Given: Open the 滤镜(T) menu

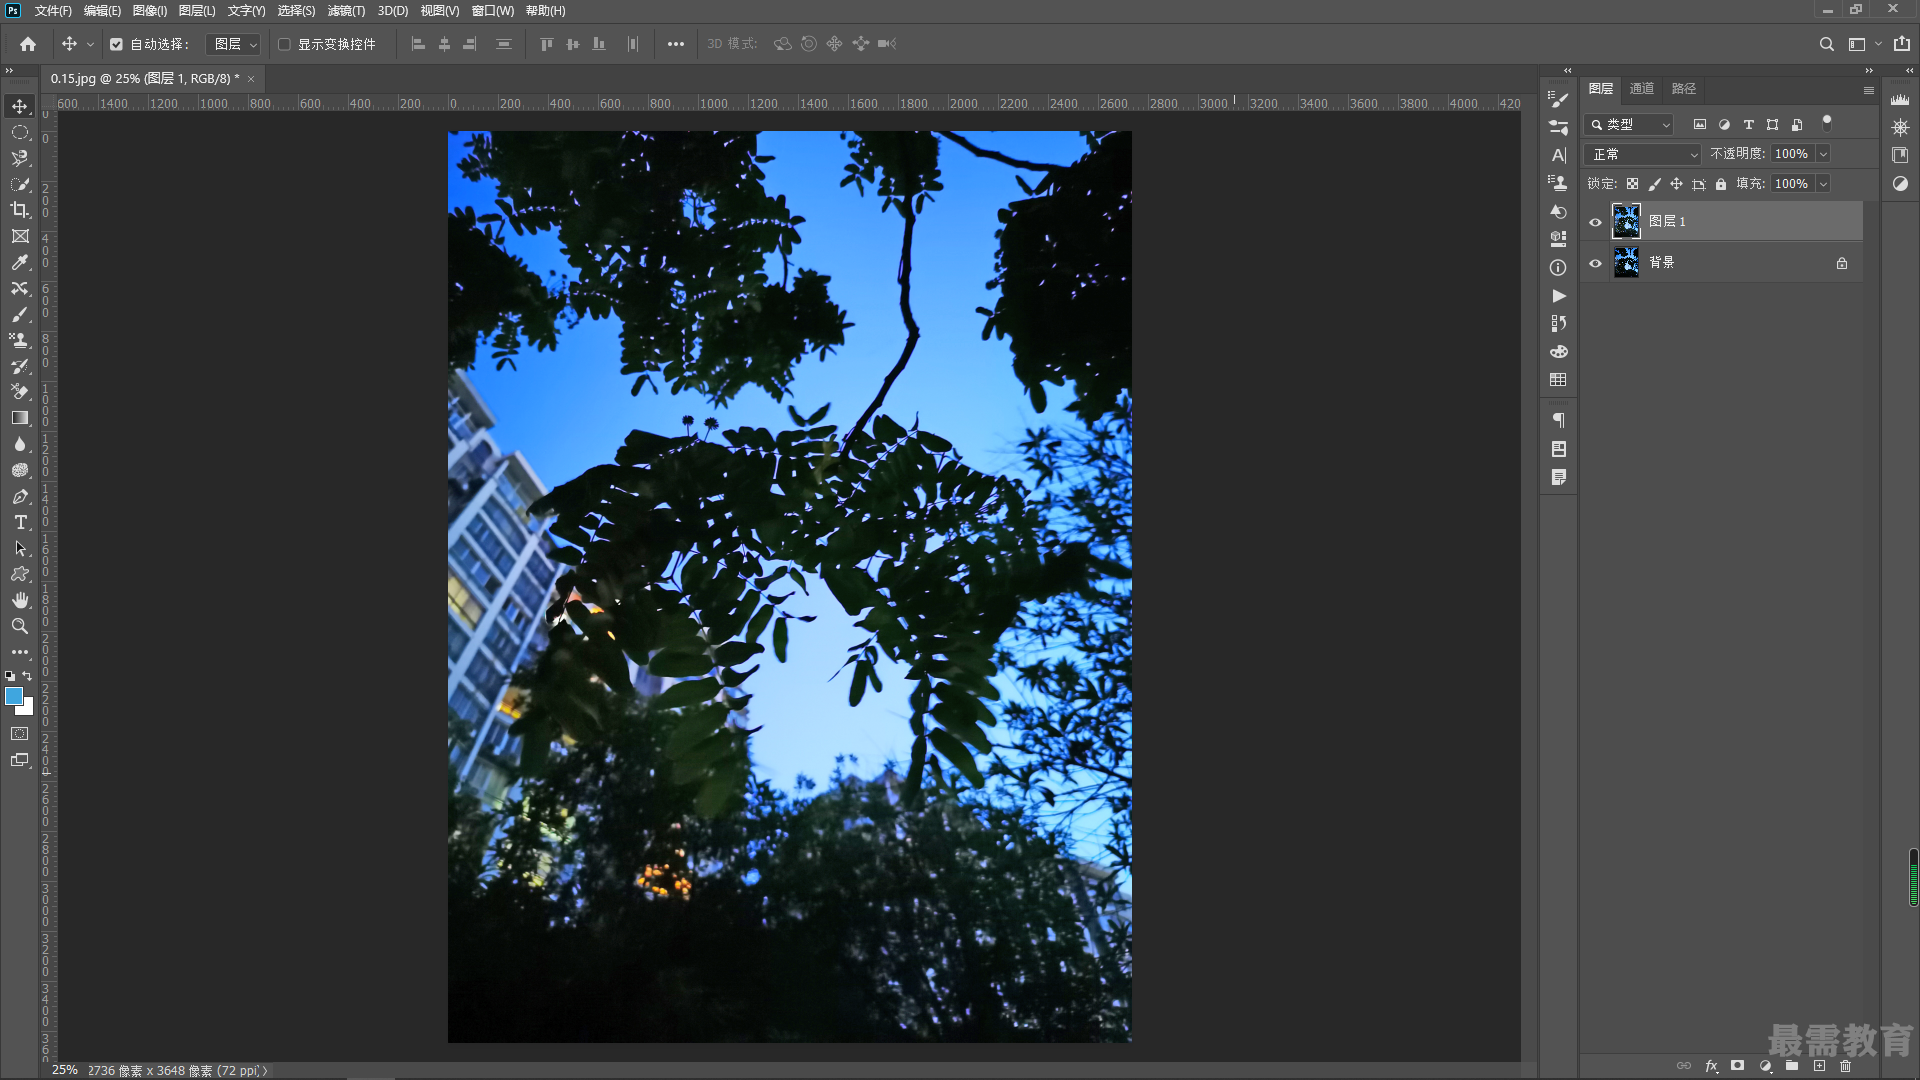Looking at the screenshot, I should [x=346, y=11].
